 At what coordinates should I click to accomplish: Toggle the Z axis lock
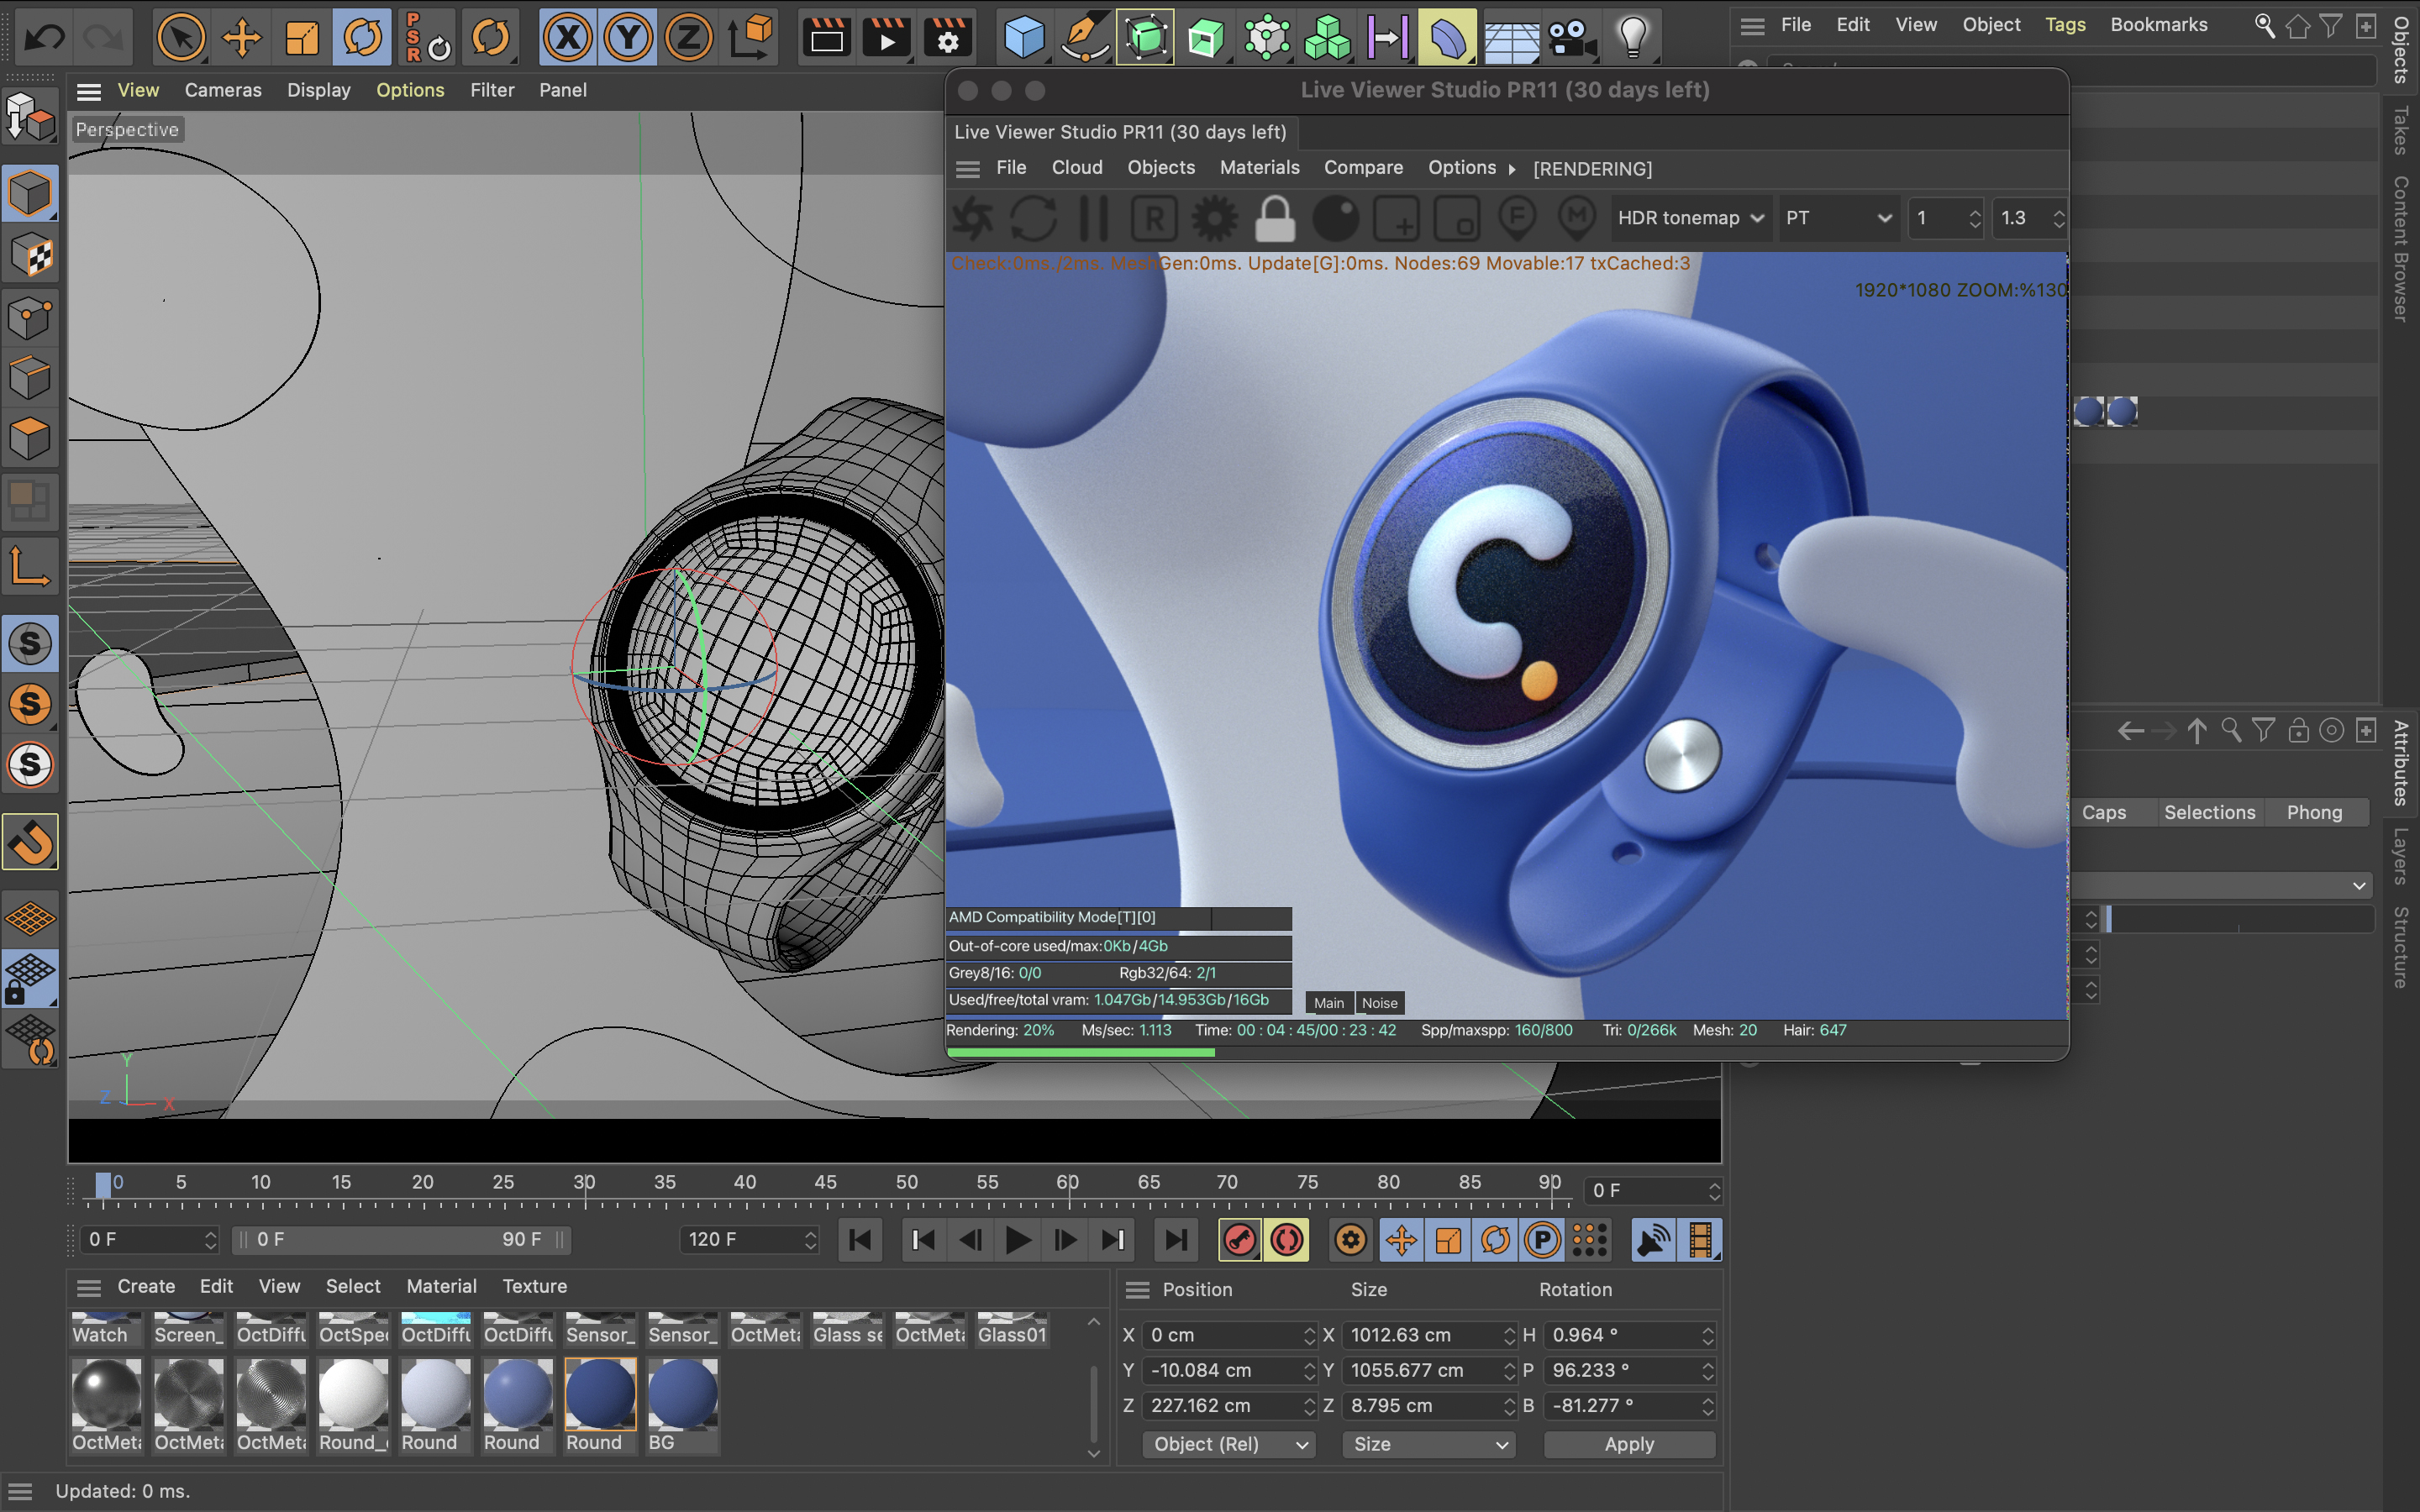coord(688,38)
